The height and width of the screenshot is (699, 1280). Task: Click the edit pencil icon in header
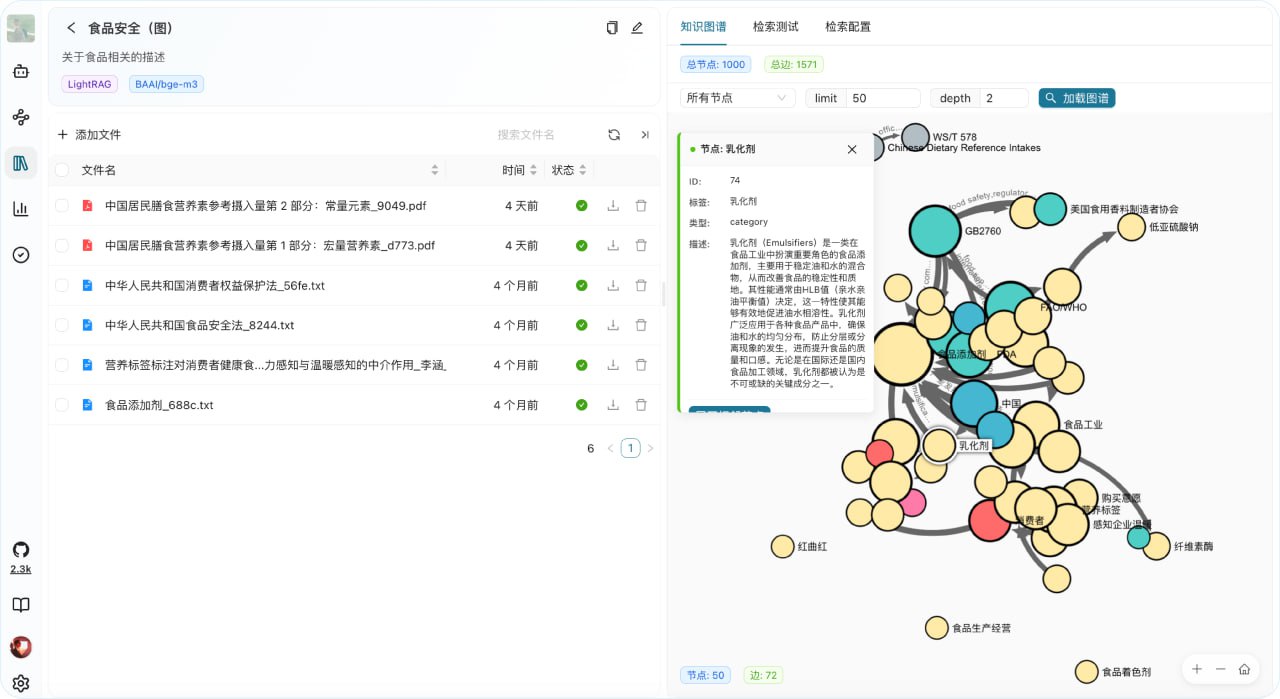tap(637, 28)
